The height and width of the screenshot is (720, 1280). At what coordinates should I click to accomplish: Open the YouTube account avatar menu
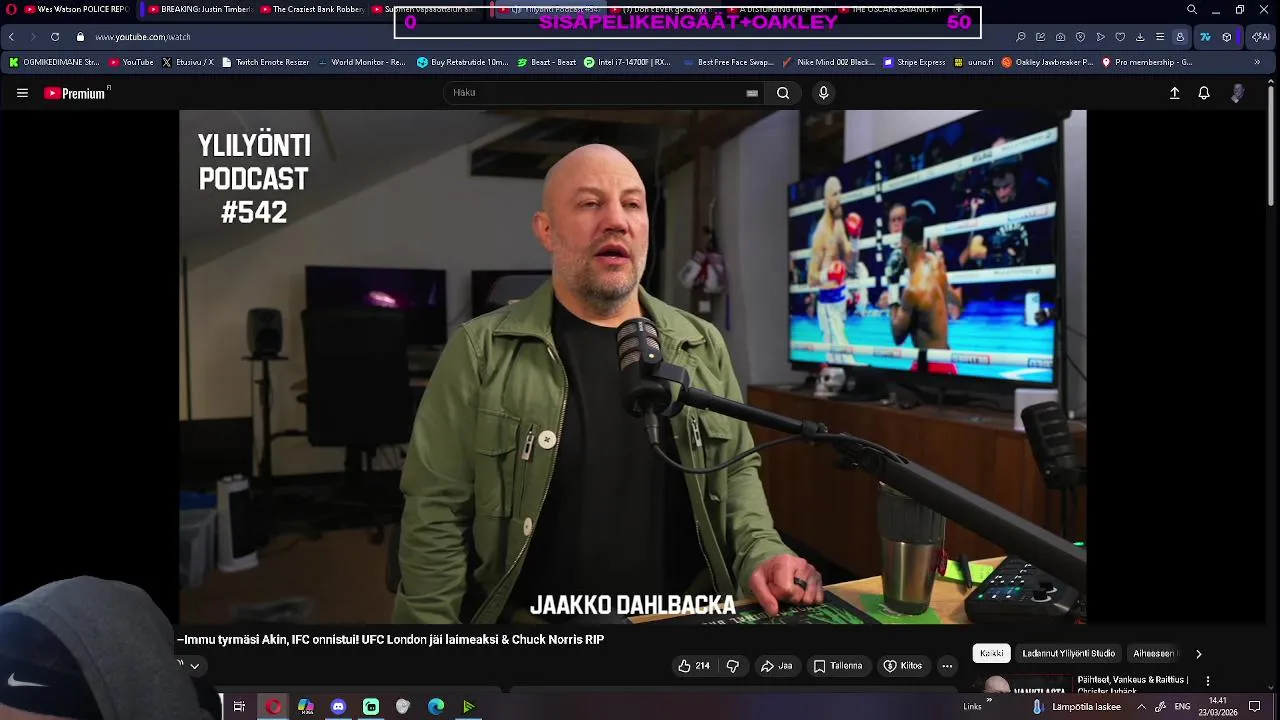[x=1237, y=93]
